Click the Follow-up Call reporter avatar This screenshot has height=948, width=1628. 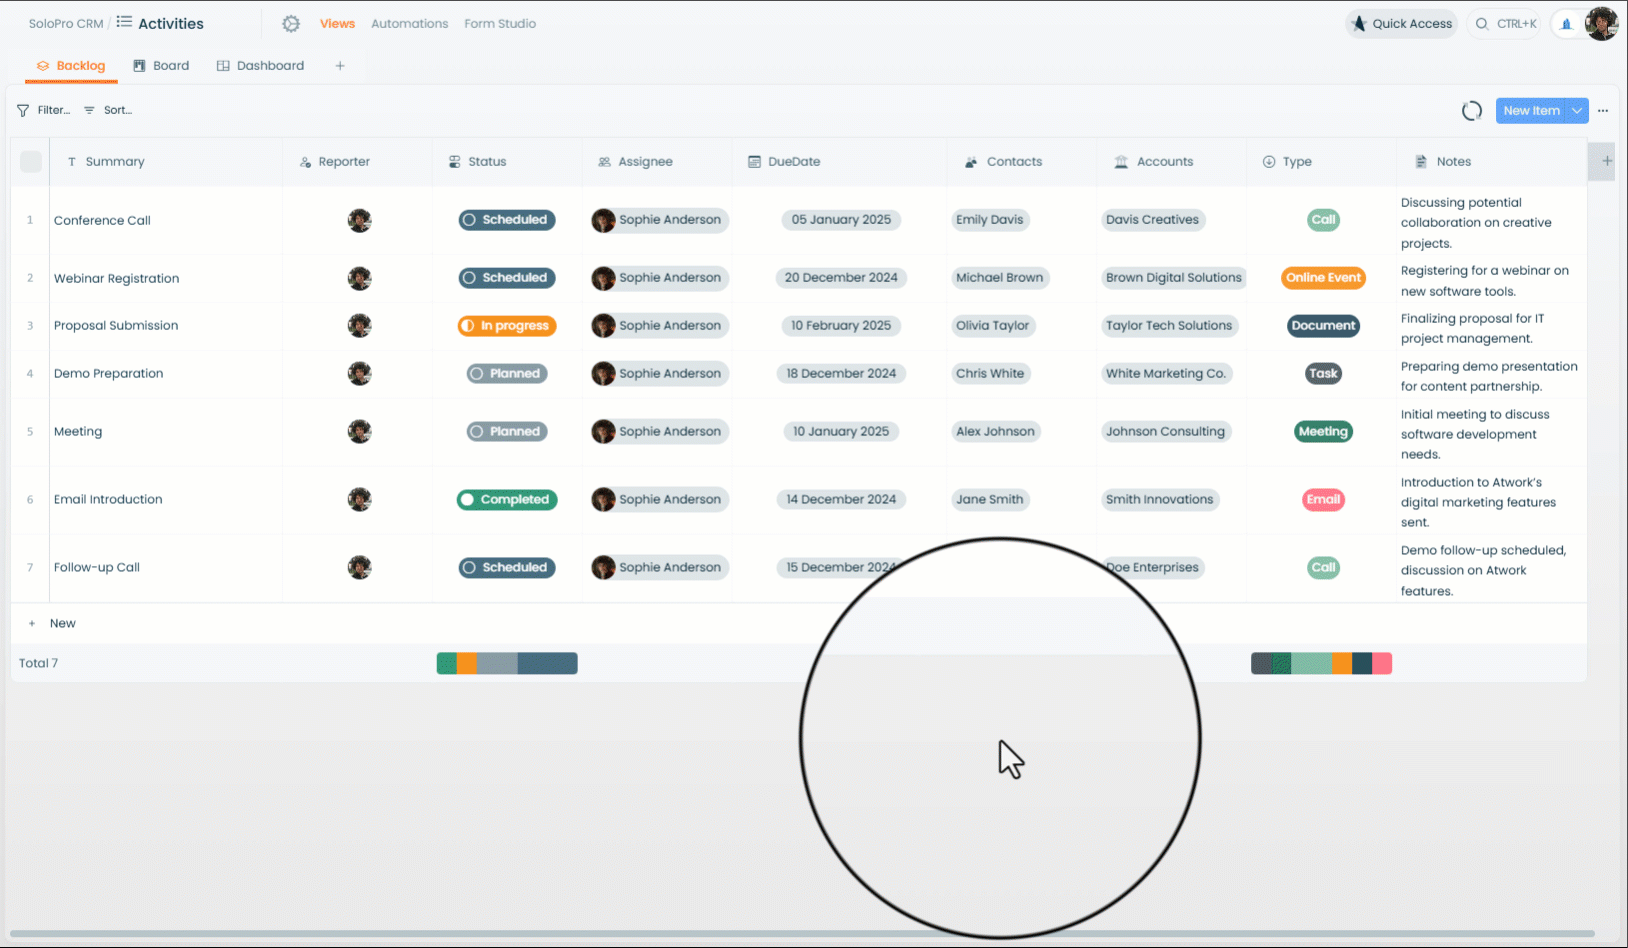tap(360, 567)
